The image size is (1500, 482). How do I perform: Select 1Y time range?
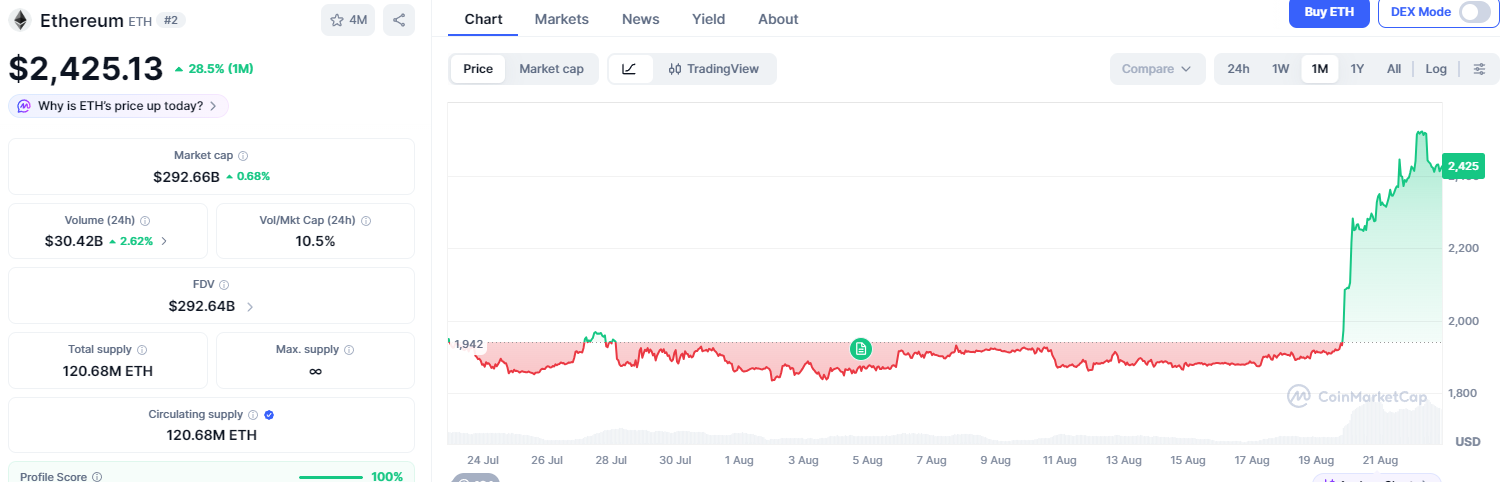pyautogui.click(x=1357, y=69)
